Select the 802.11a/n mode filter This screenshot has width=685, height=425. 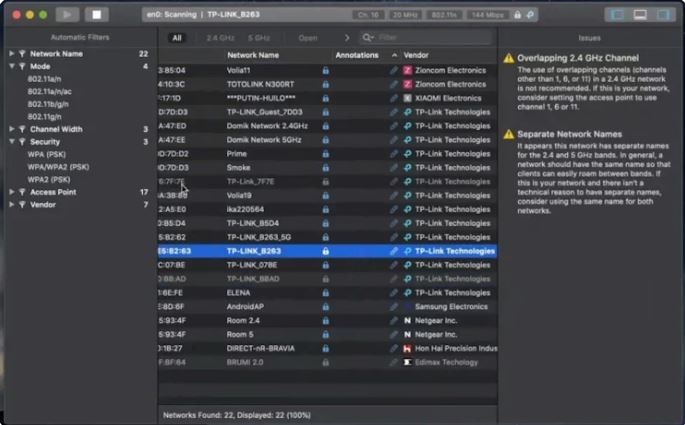[x=44, y=79]
